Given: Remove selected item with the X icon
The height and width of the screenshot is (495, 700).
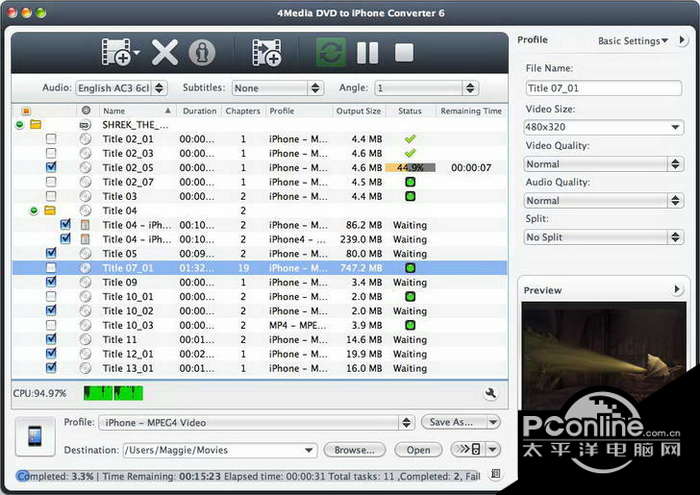Looking at the screenshot, I should coord(165,52).
